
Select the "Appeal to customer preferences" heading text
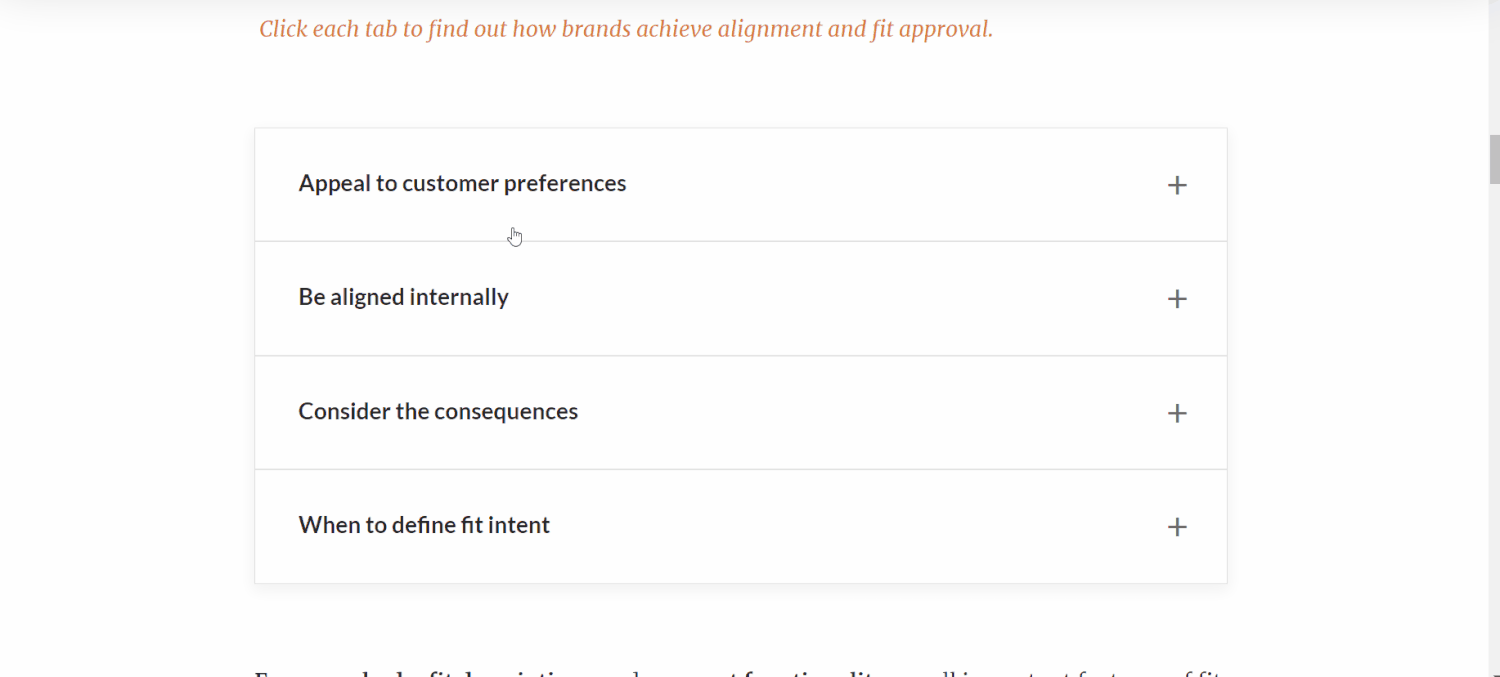point(462,183)
